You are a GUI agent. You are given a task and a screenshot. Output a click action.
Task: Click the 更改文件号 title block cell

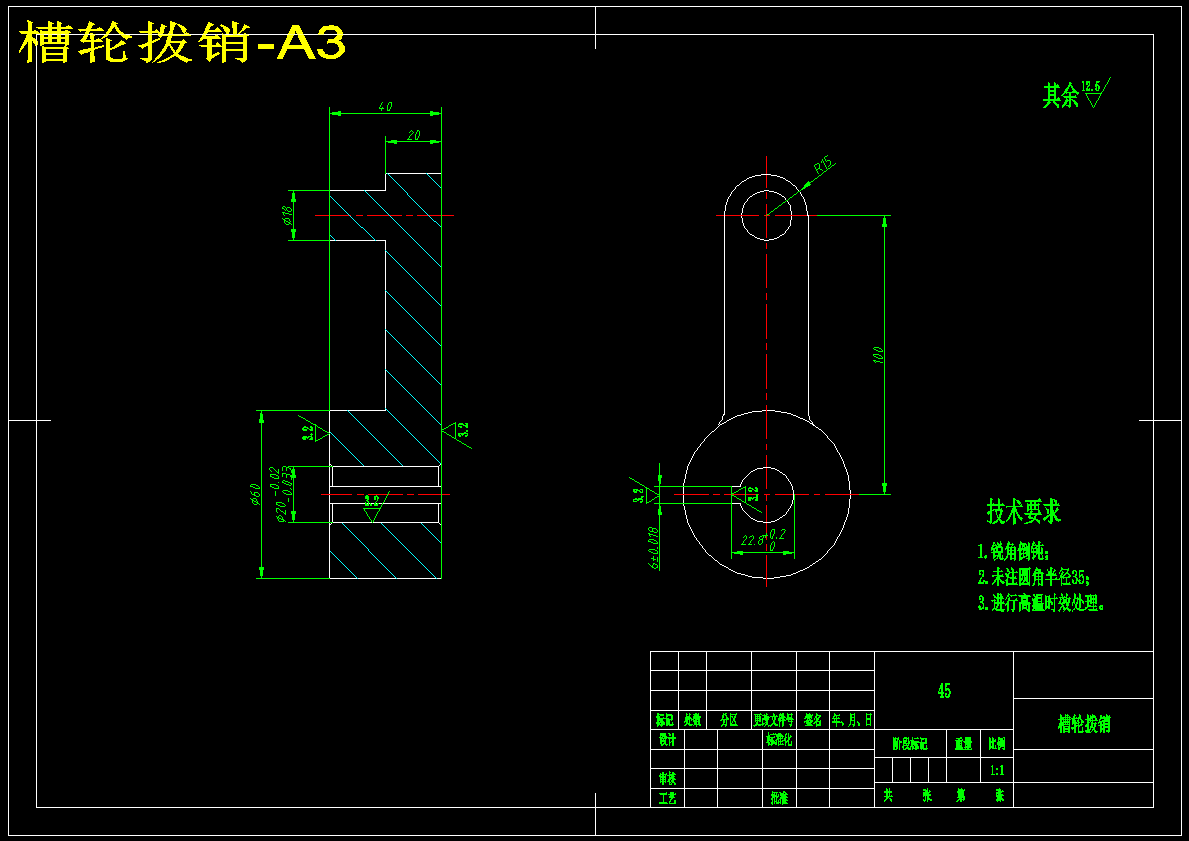tap(773, 720)
